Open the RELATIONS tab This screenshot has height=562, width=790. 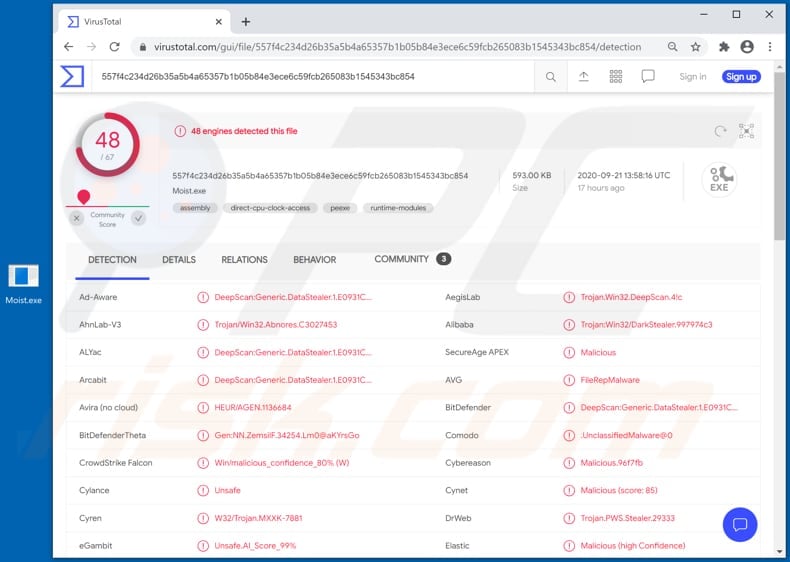pyautogui.click(x=244, y=260)
